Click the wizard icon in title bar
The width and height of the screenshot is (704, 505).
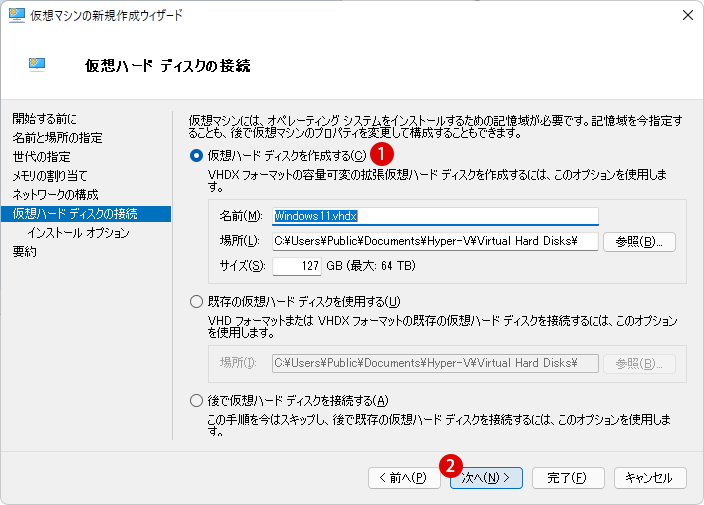coord(17,15)
